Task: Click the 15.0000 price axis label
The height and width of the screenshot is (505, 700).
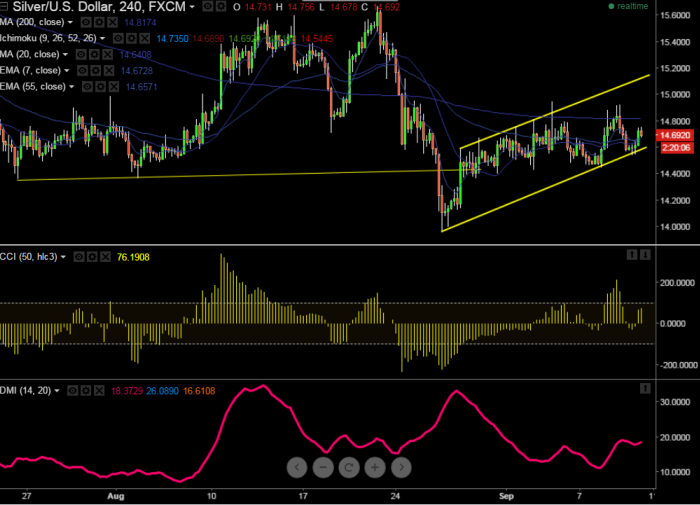Action: point(675,95)
